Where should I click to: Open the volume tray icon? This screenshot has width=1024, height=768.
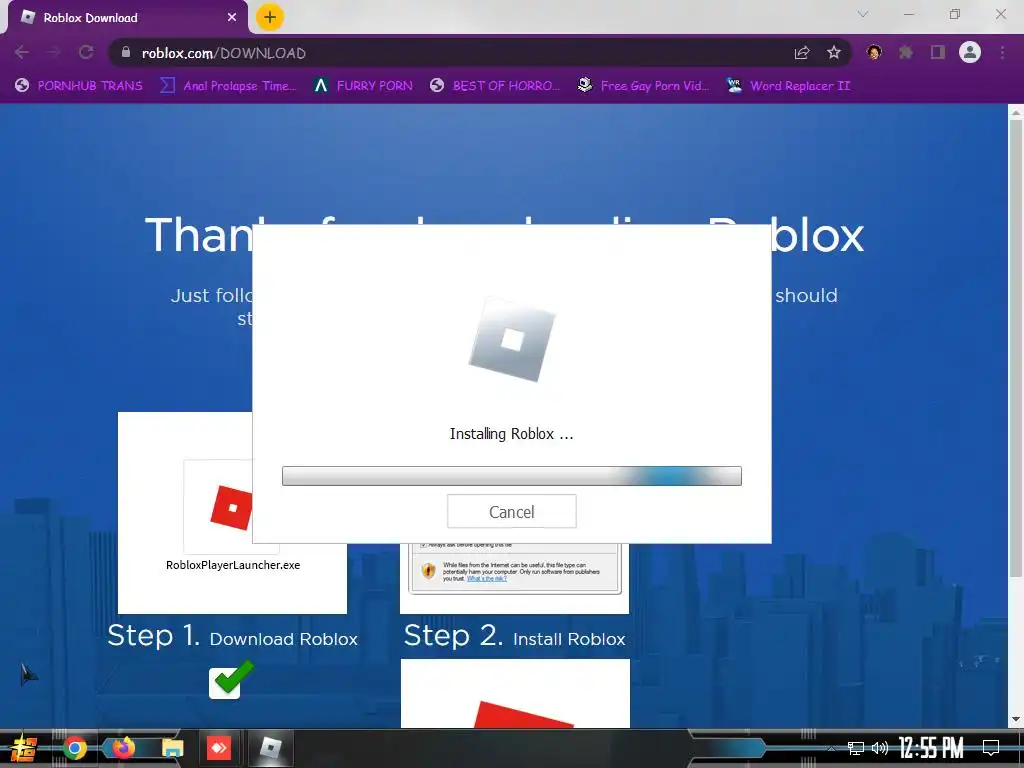coord(880,748)
